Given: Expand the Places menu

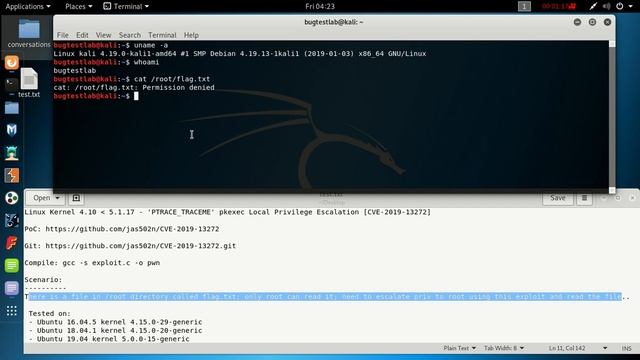Looking at the screenshot, I should tap(79, 6).
